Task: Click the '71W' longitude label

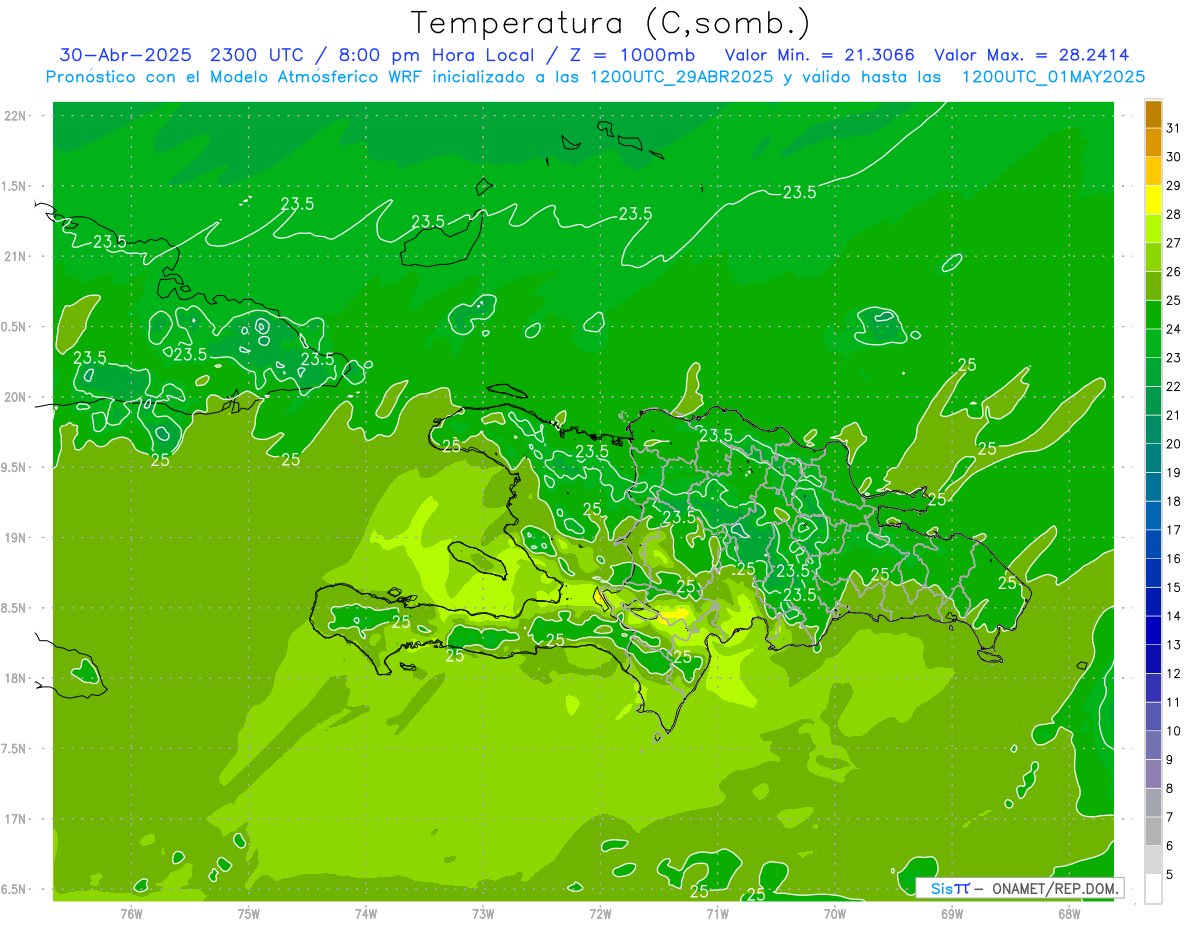Action: (717, 913)
